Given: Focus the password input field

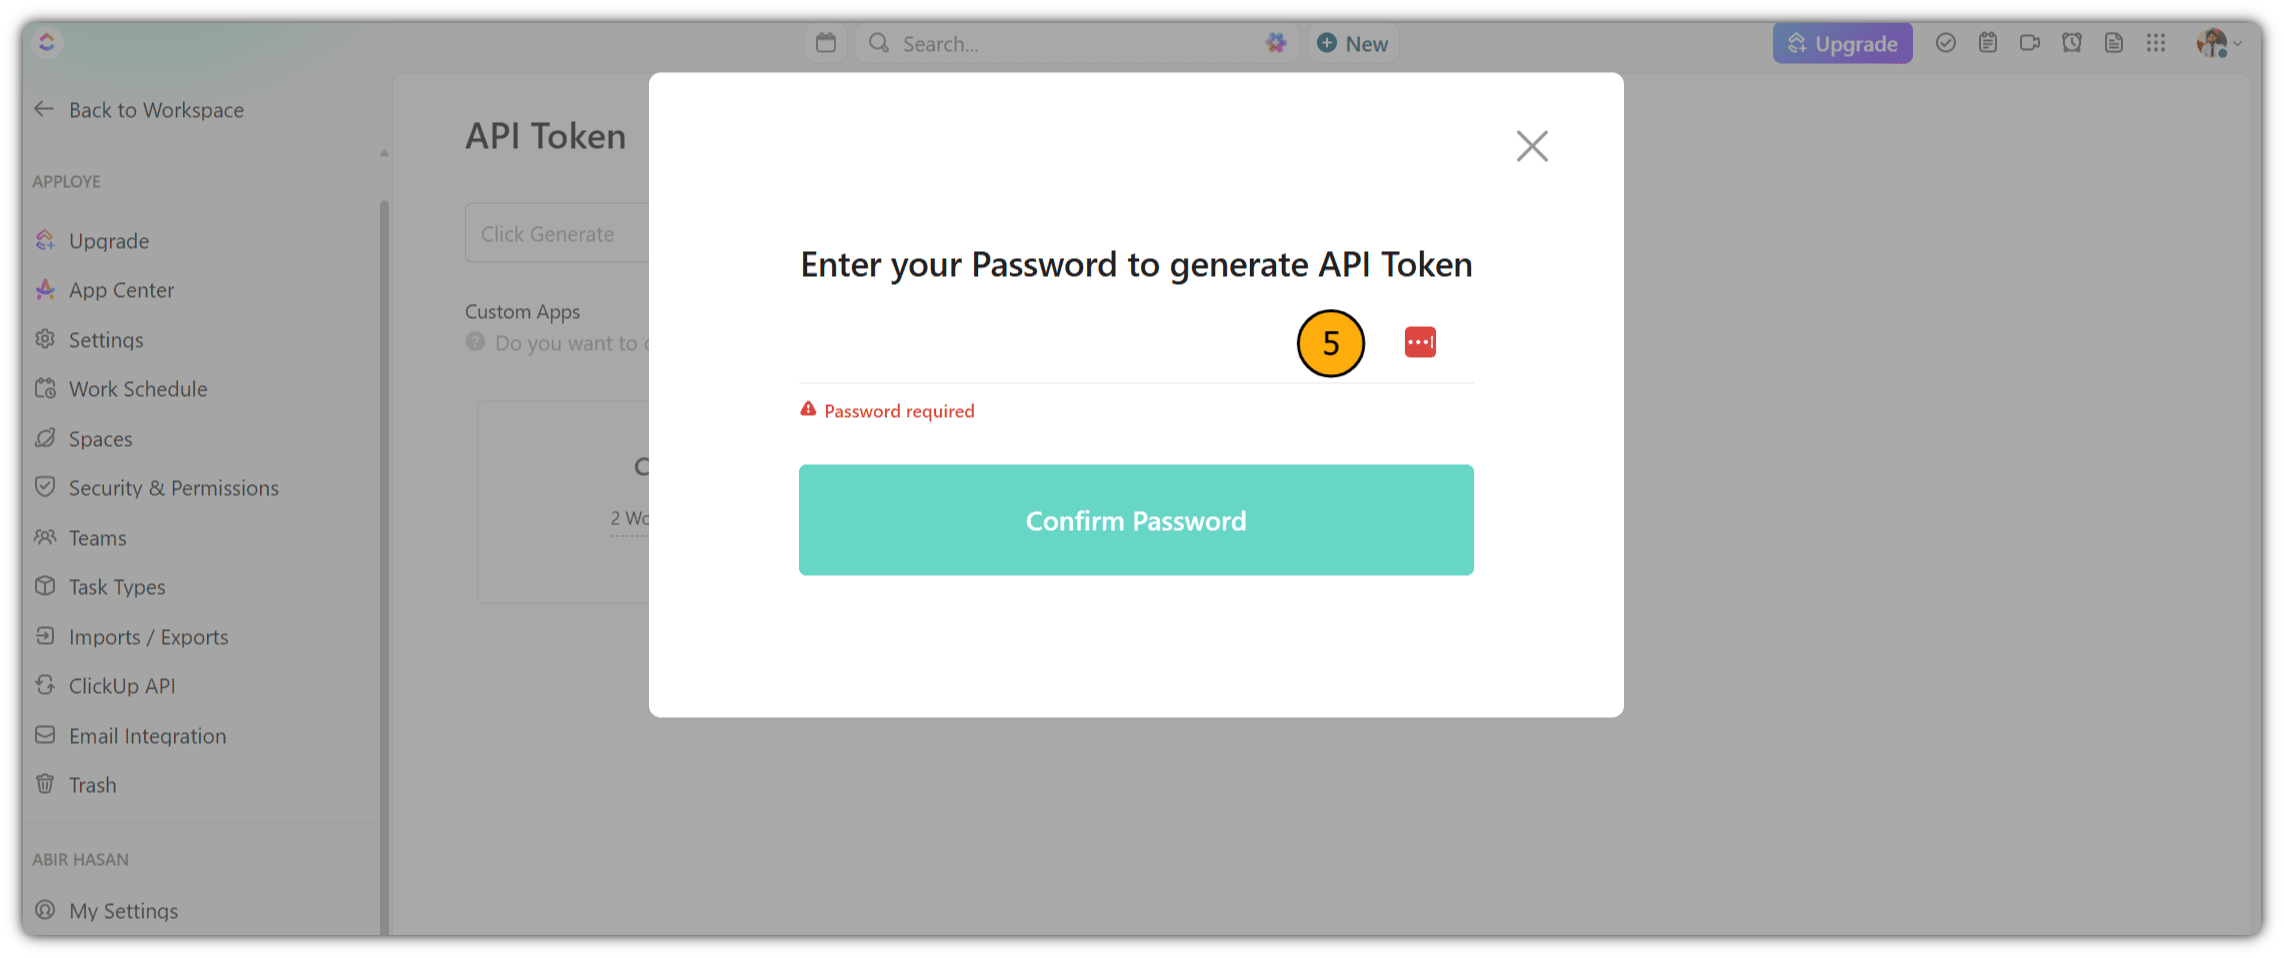Looking at the screenshot, I should pyautogui.click(x=1040, y=343).
